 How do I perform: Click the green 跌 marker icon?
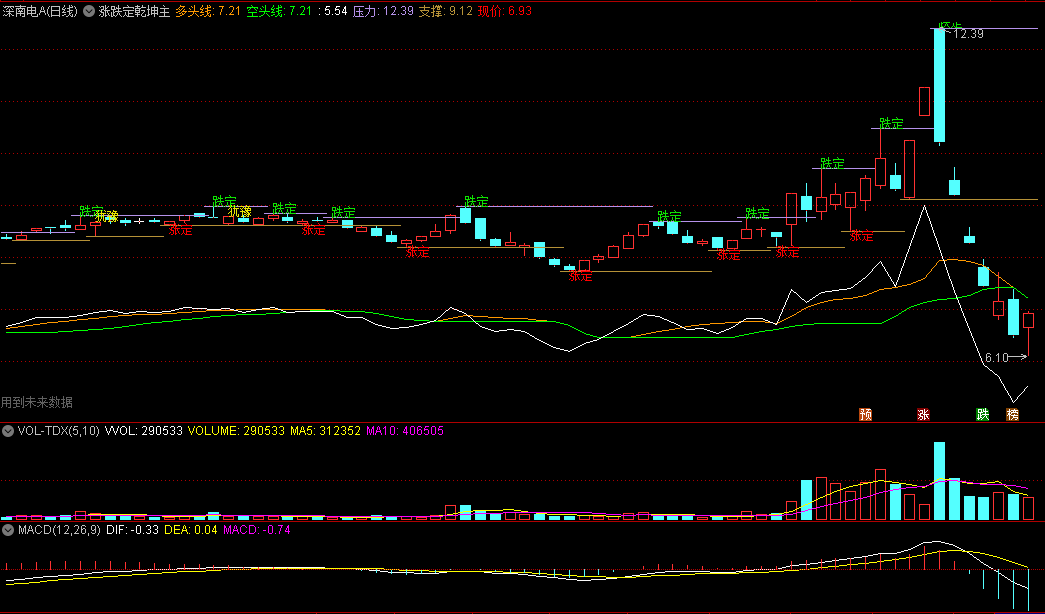click(982, 414)
